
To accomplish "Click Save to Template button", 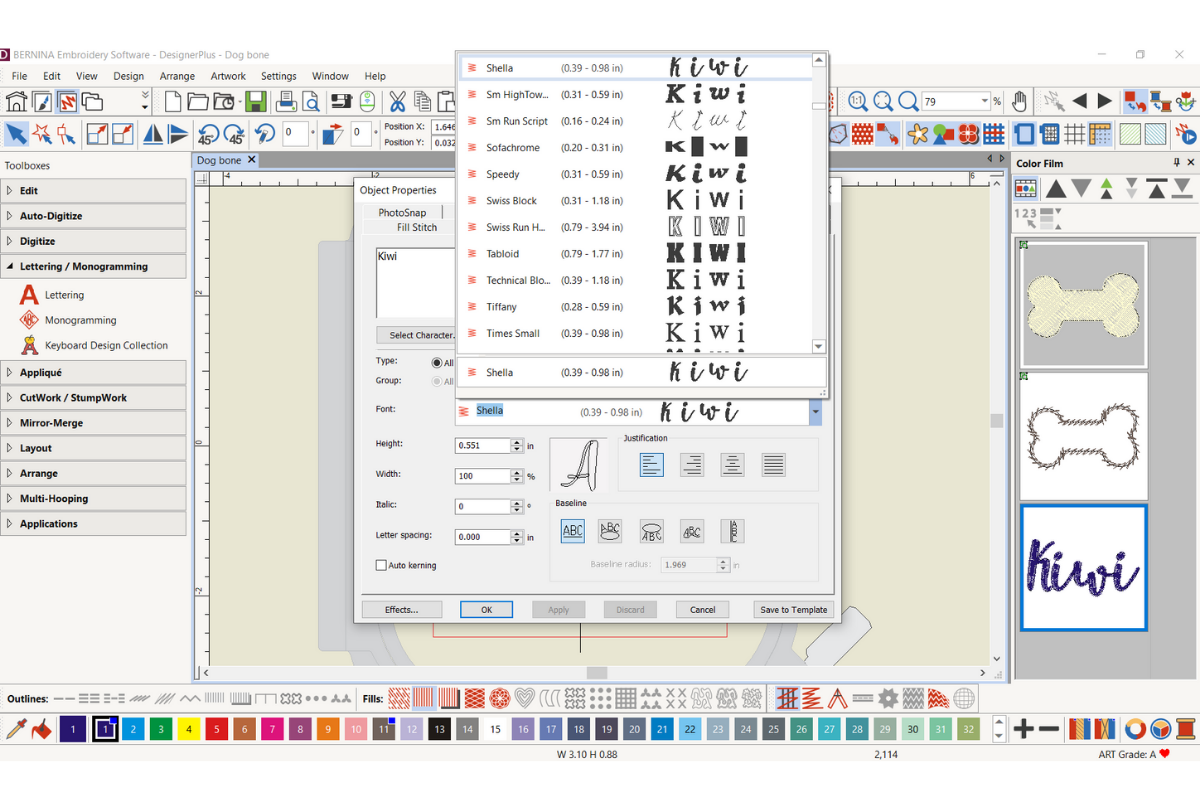I will [x=793, y=609].
